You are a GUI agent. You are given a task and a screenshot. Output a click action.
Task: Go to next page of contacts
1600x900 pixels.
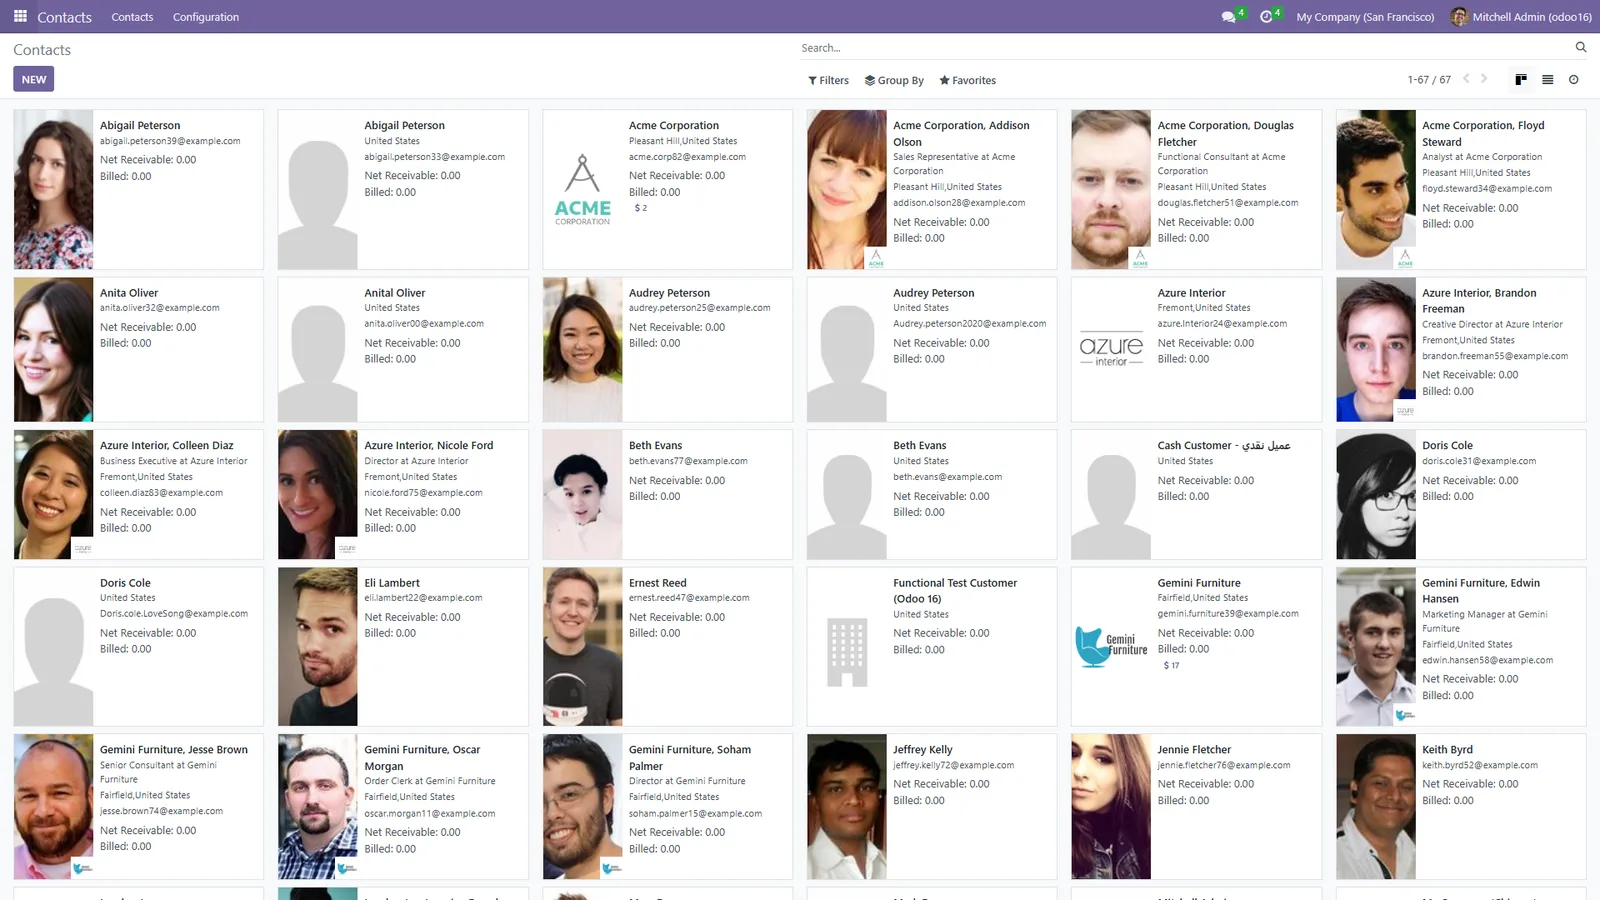[1484, 79]
